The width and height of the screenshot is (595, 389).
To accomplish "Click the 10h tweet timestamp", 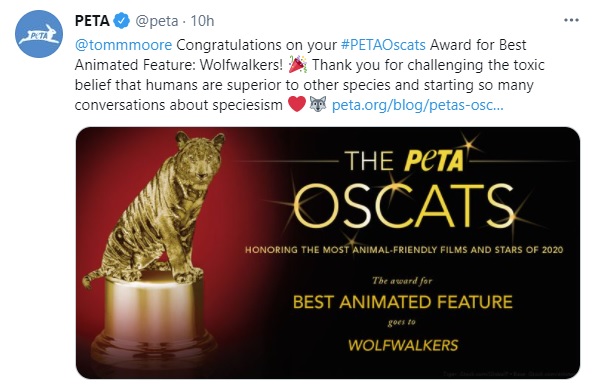I will (202, 21).
